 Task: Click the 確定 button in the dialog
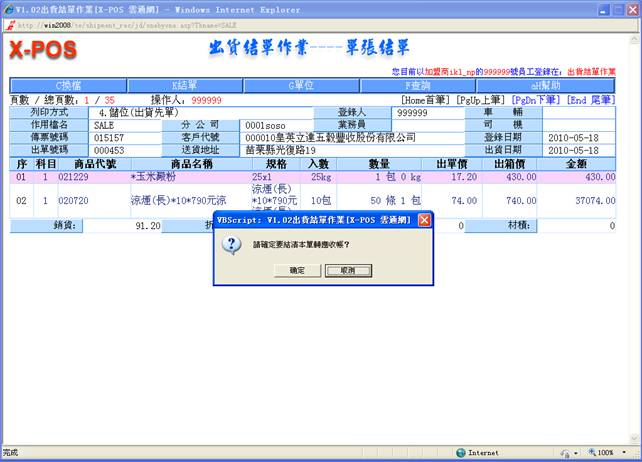click(297, 270)
